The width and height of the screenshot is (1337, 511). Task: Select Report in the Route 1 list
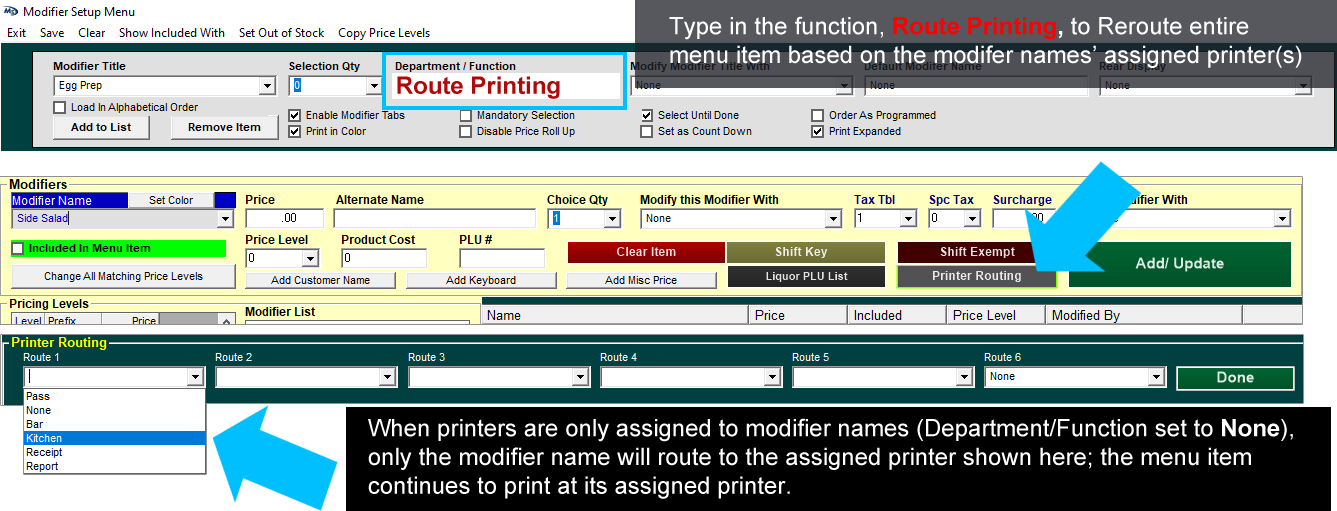(115, 466)
